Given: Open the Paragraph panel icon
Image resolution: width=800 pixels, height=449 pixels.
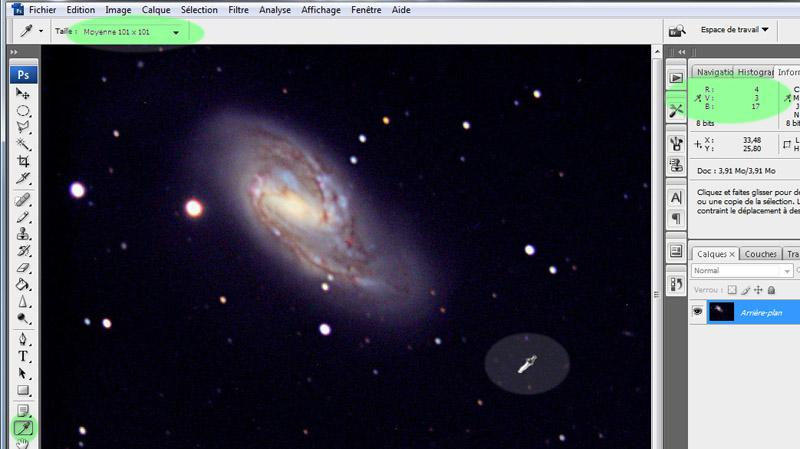Looking at the screenshot, I should pos(676,218).
